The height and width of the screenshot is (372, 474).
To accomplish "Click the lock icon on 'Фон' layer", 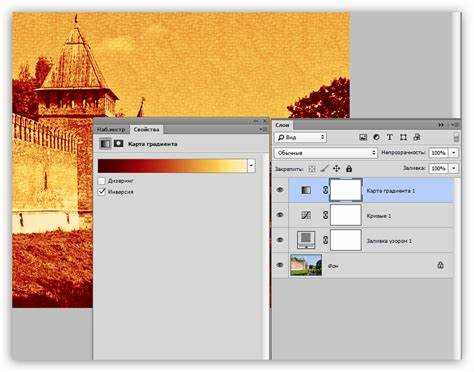I will [440, 265].
